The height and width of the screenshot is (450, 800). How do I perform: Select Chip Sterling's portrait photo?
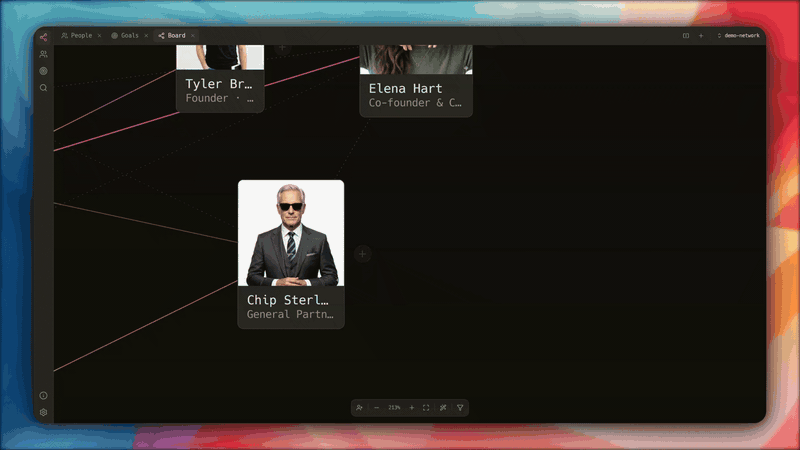click(x=291, y=233)
